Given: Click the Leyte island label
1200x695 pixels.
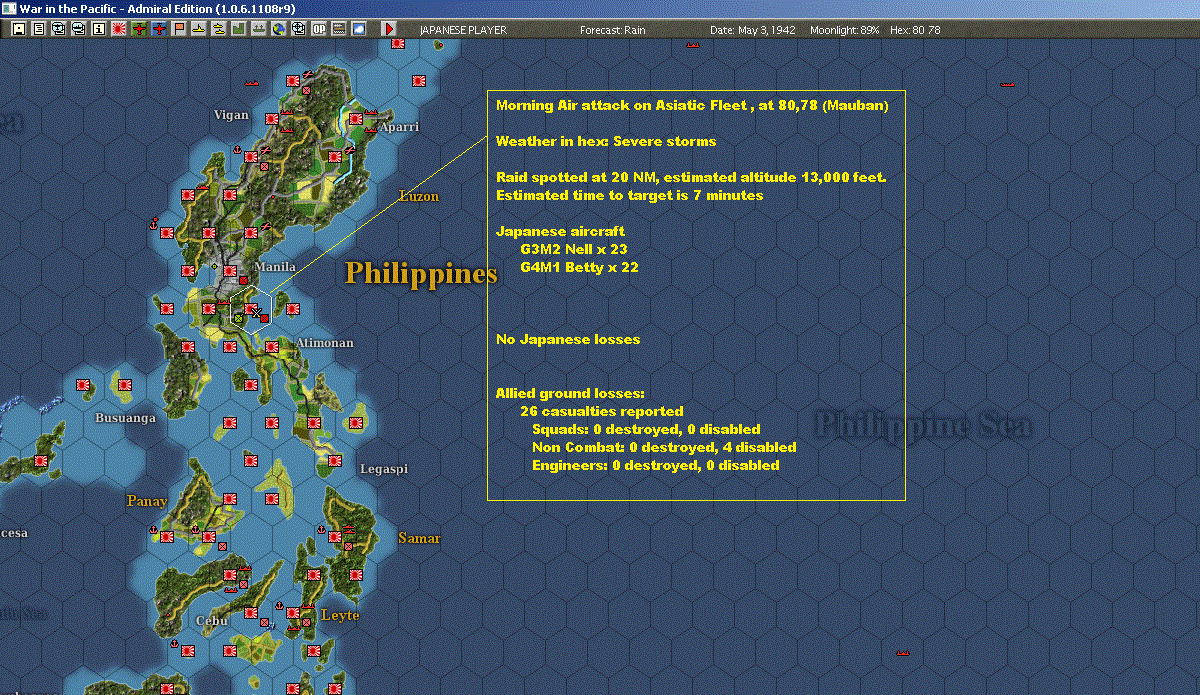Looking at the screenshot, I should (x=340, y=615).
